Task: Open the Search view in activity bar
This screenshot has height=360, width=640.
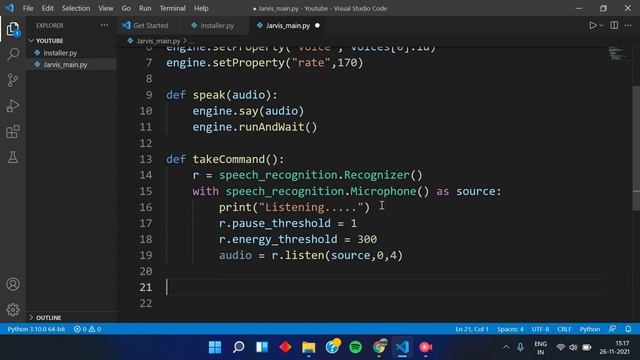Action: click(x=13, y=54)
